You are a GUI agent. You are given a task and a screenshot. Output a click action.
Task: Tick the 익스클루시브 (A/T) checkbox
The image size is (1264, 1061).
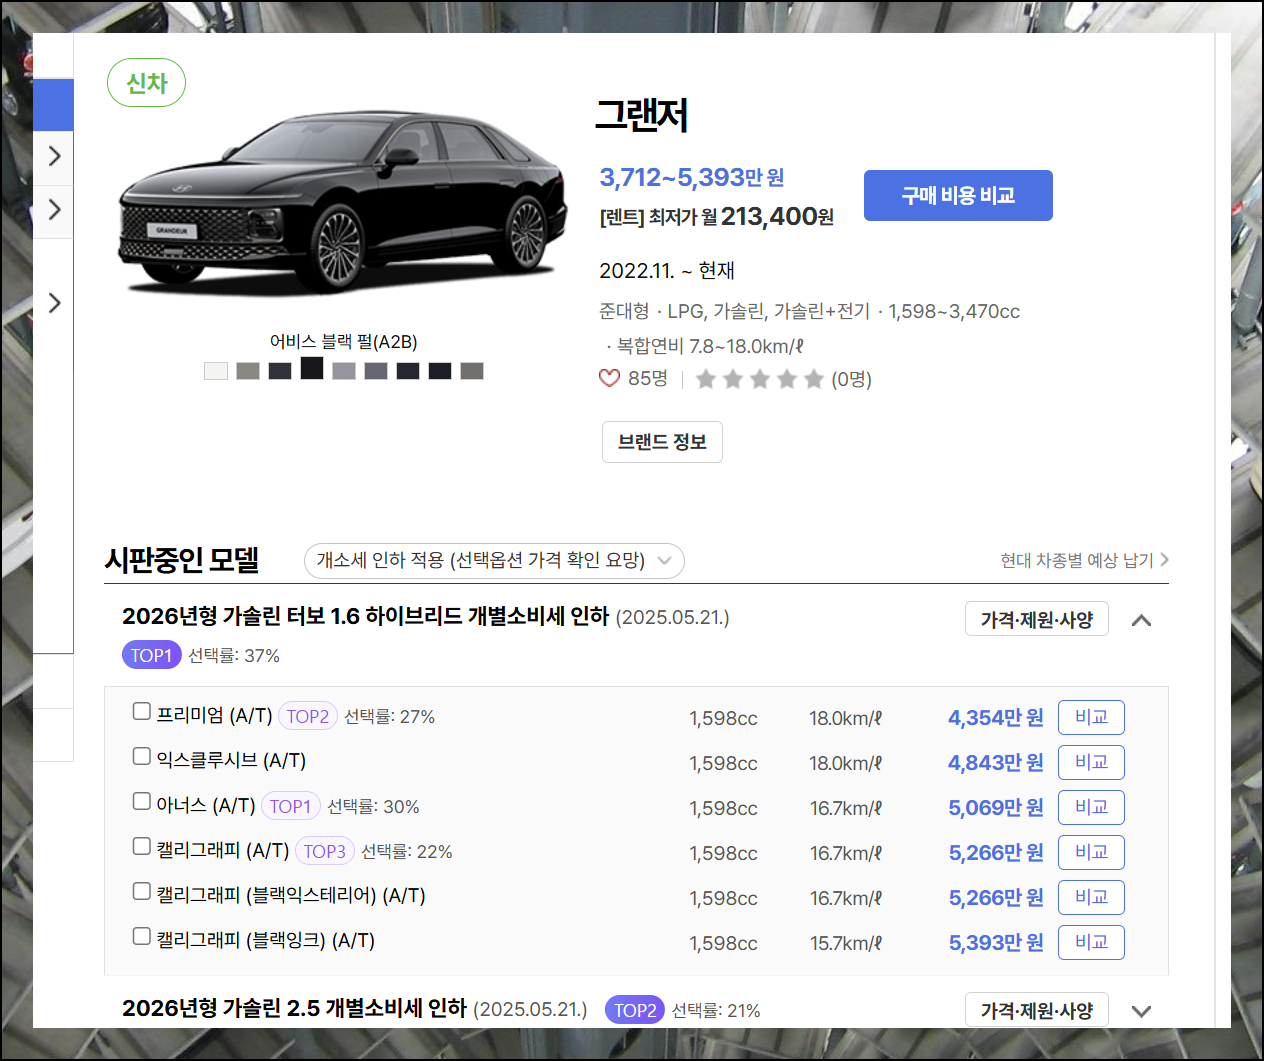(142, 756)
